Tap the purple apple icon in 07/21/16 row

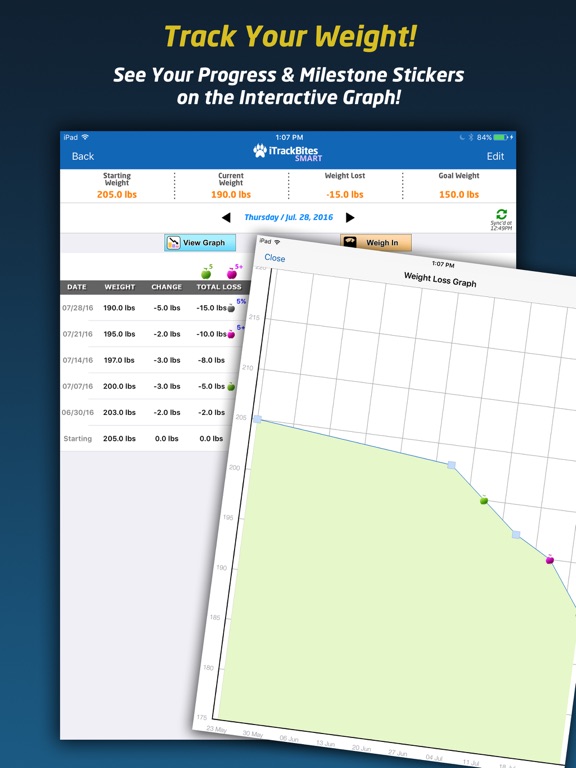pyautogui.click(x=231, y=335)
